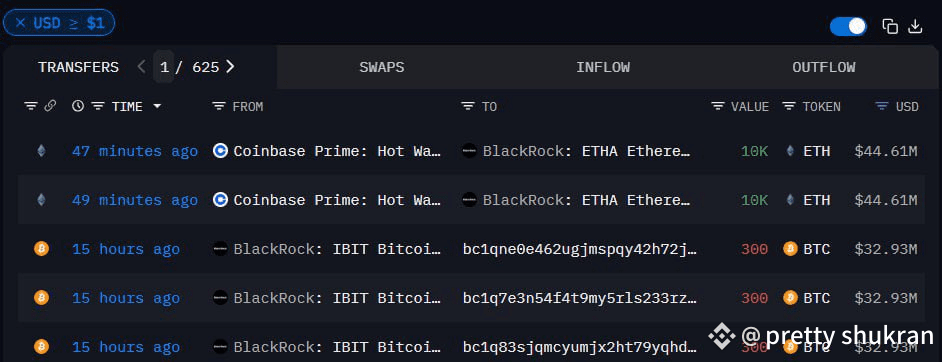Open address bc1qne0e462ugjmspqy42h72j link
This screenshot has height=362, width=942.
point(579,249)
